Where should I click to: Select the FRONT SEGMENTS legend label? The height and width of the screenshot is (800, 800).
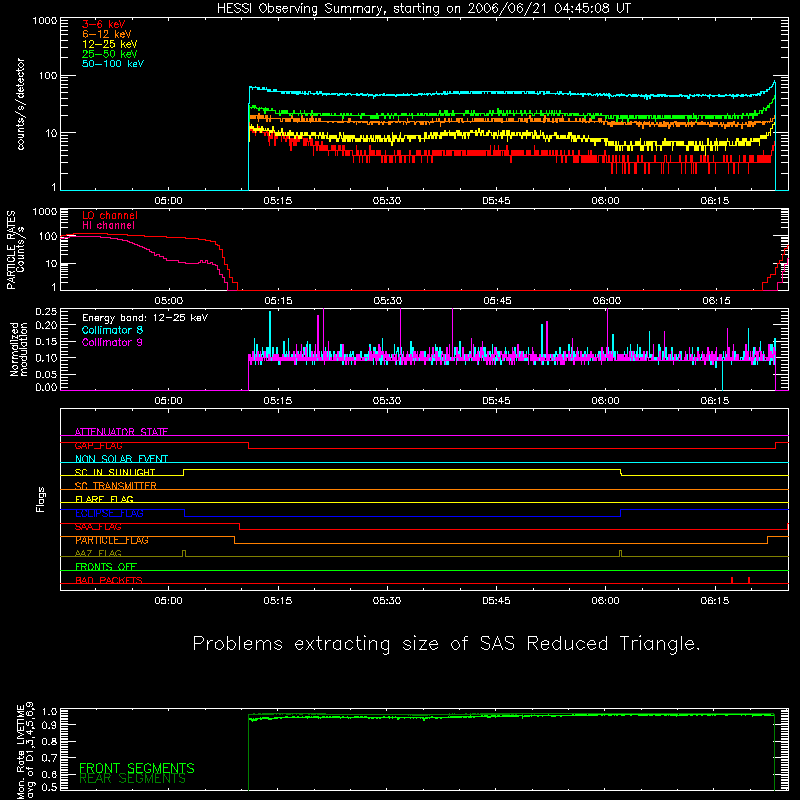[137, 768]
